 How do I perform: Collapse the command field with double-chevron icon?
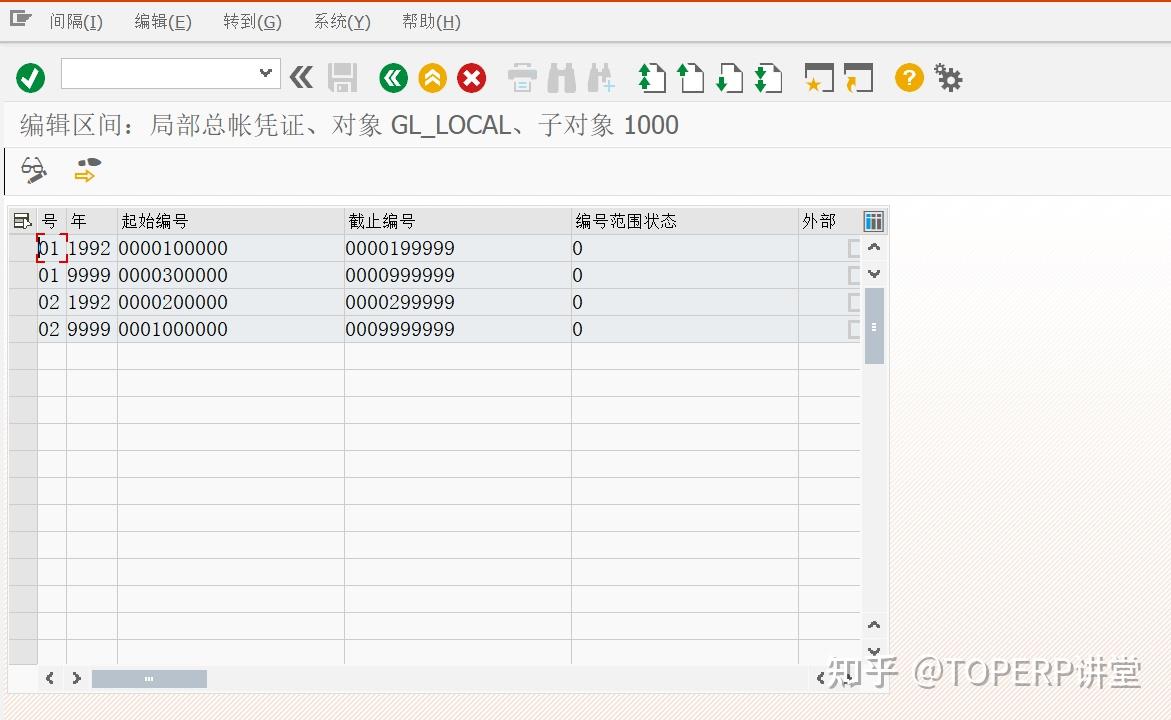coord(301,77)
